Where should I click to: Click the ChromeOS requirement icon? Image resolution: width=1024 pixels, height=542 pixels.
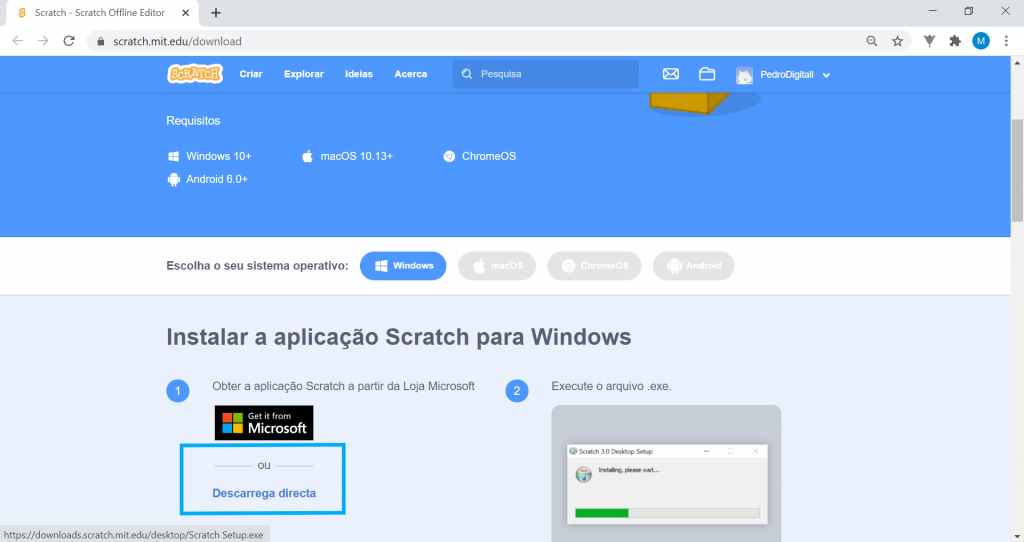click(x=449, y=156)
